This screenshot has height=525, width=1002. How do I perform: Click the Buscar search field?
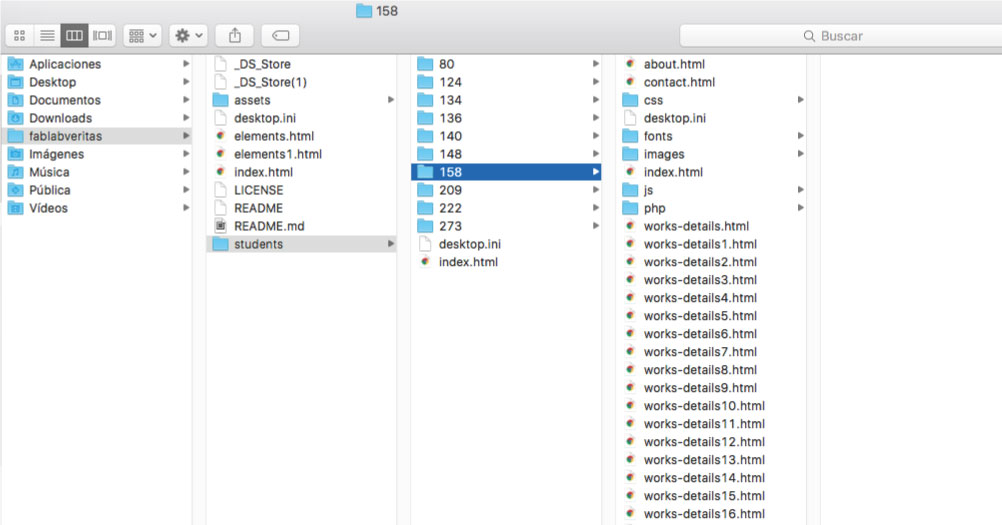pyautogui.click(x=841, y=36)
